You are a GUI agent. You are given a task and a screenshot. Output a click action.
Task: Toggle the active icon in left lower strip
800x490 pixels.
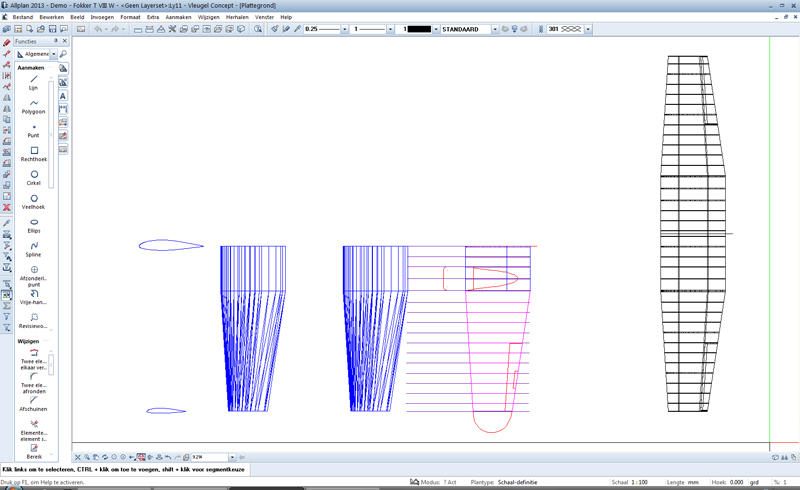pyautogui.click(x=6, y=295)
